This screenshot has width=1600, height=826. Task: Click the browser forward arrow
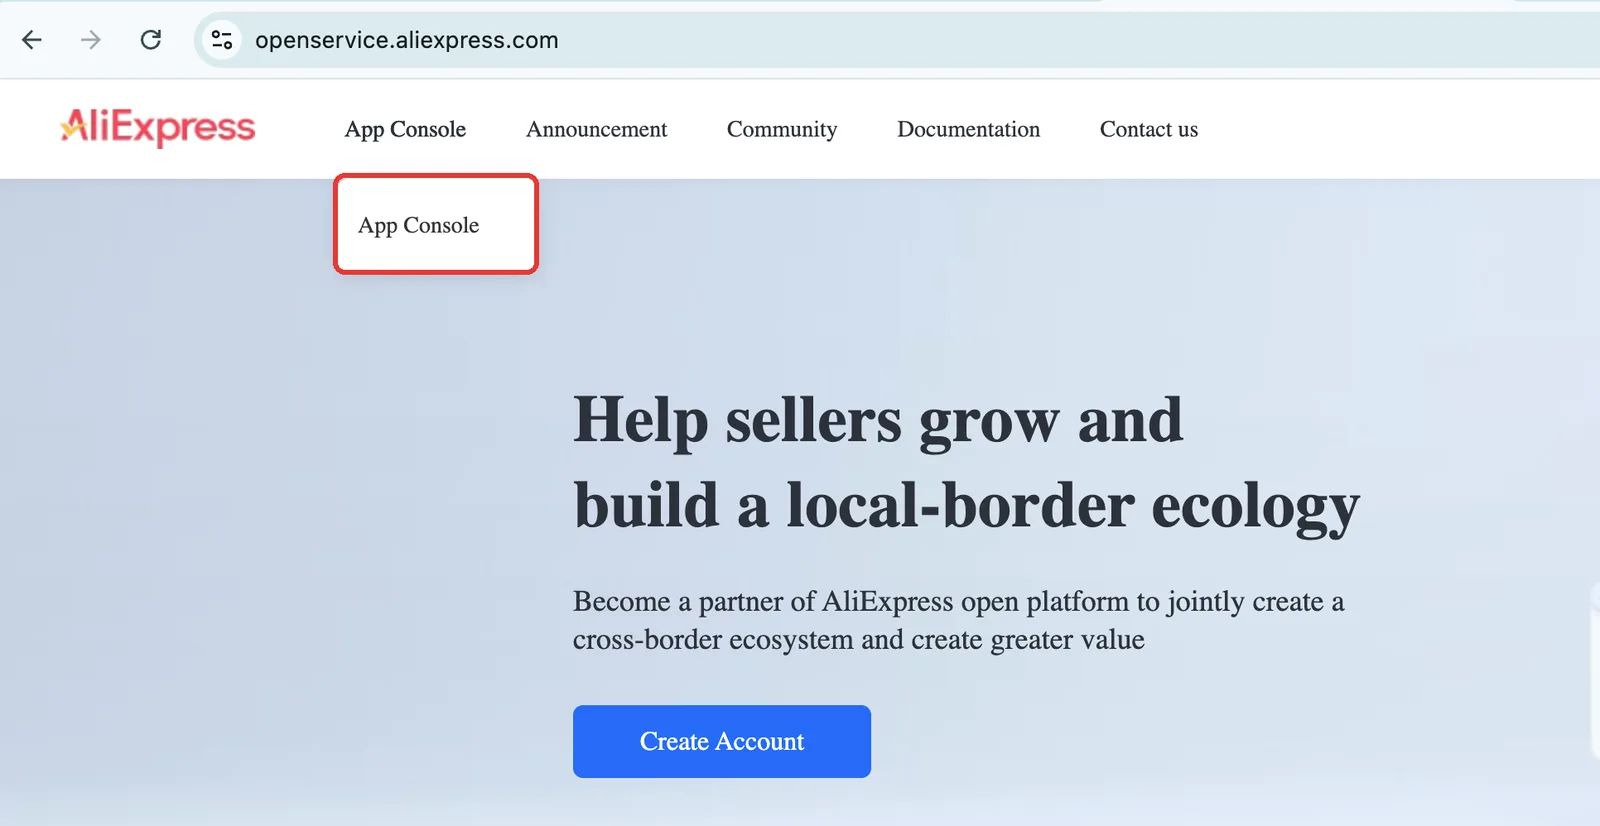91,40
